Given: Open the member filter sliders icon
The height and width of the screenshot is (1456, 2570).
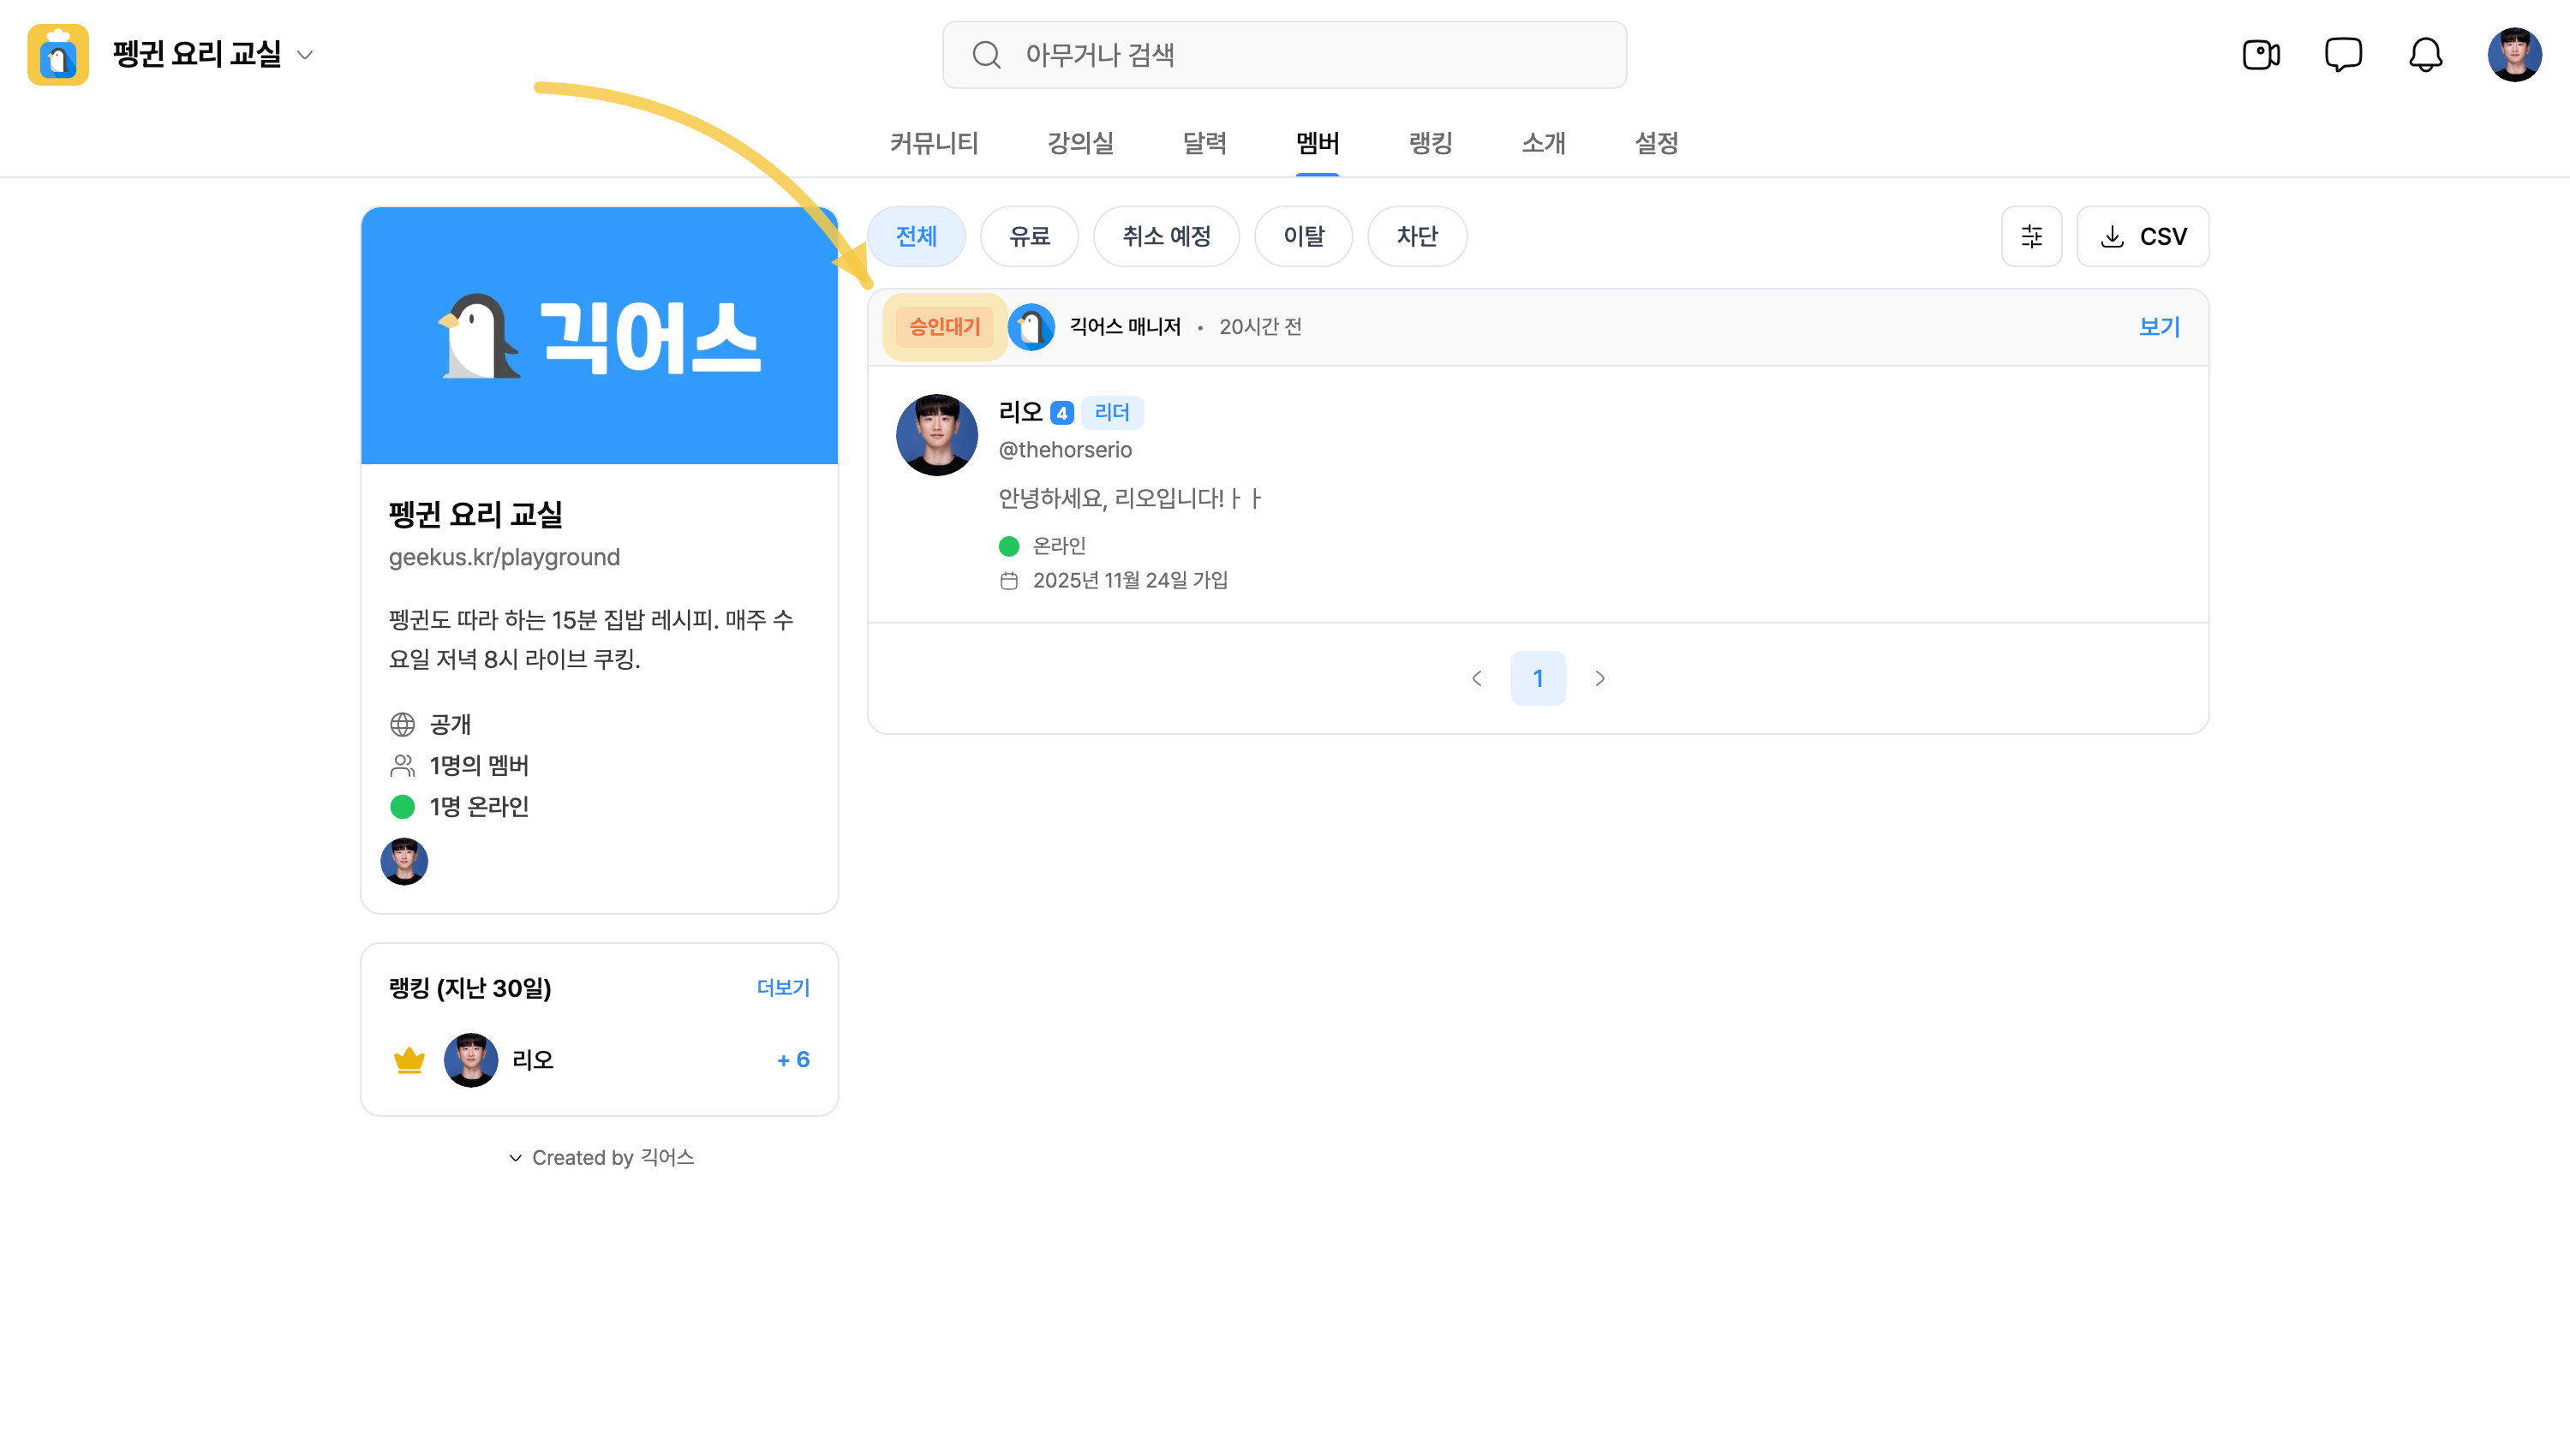Looking at the screenshot, I should coord(2031,237).
